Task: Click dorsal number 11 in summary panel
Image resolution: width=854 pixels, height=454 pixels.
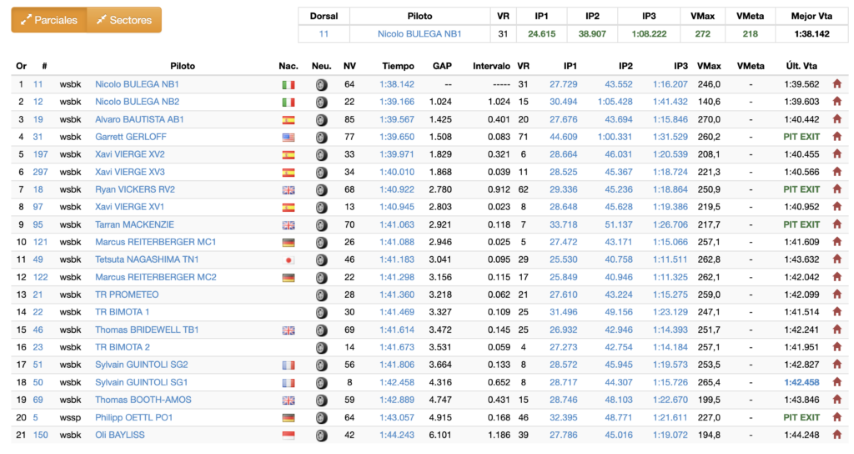Action: 324,34
